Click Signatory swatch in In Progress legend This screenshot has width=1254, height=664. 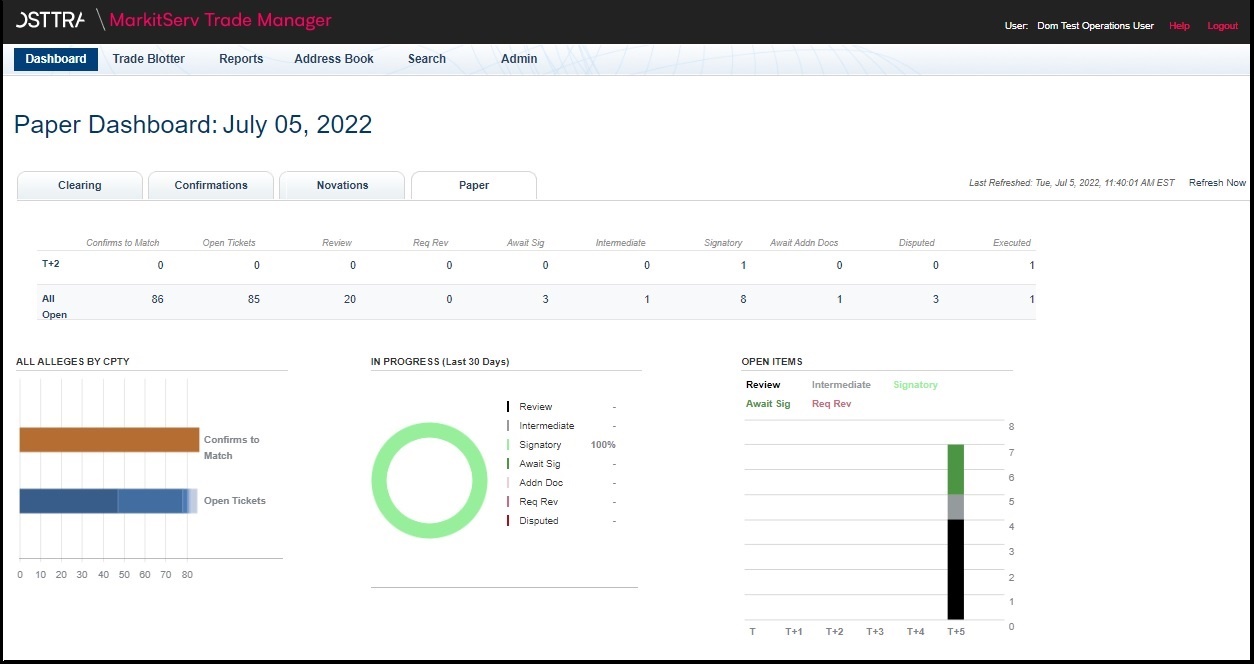coord(508,445)
